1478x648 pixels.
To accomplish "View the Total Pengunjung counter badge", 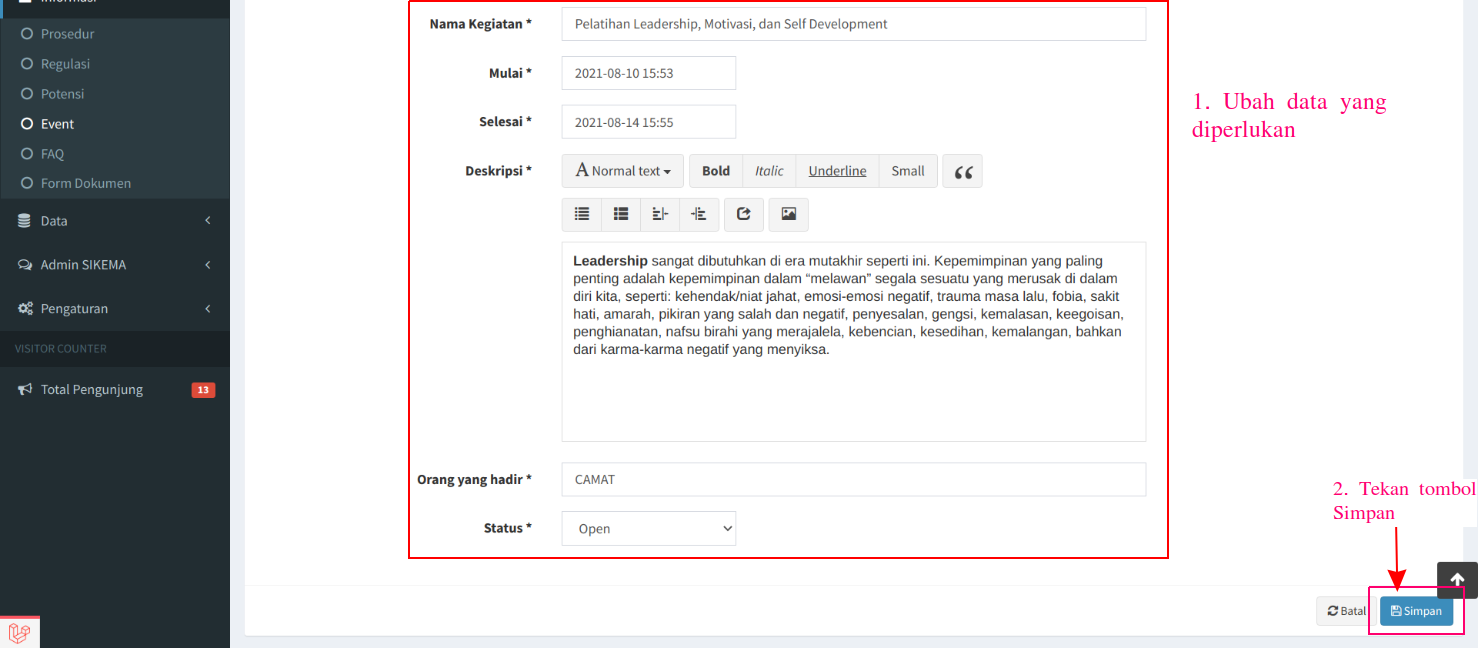I will point(204,389).
